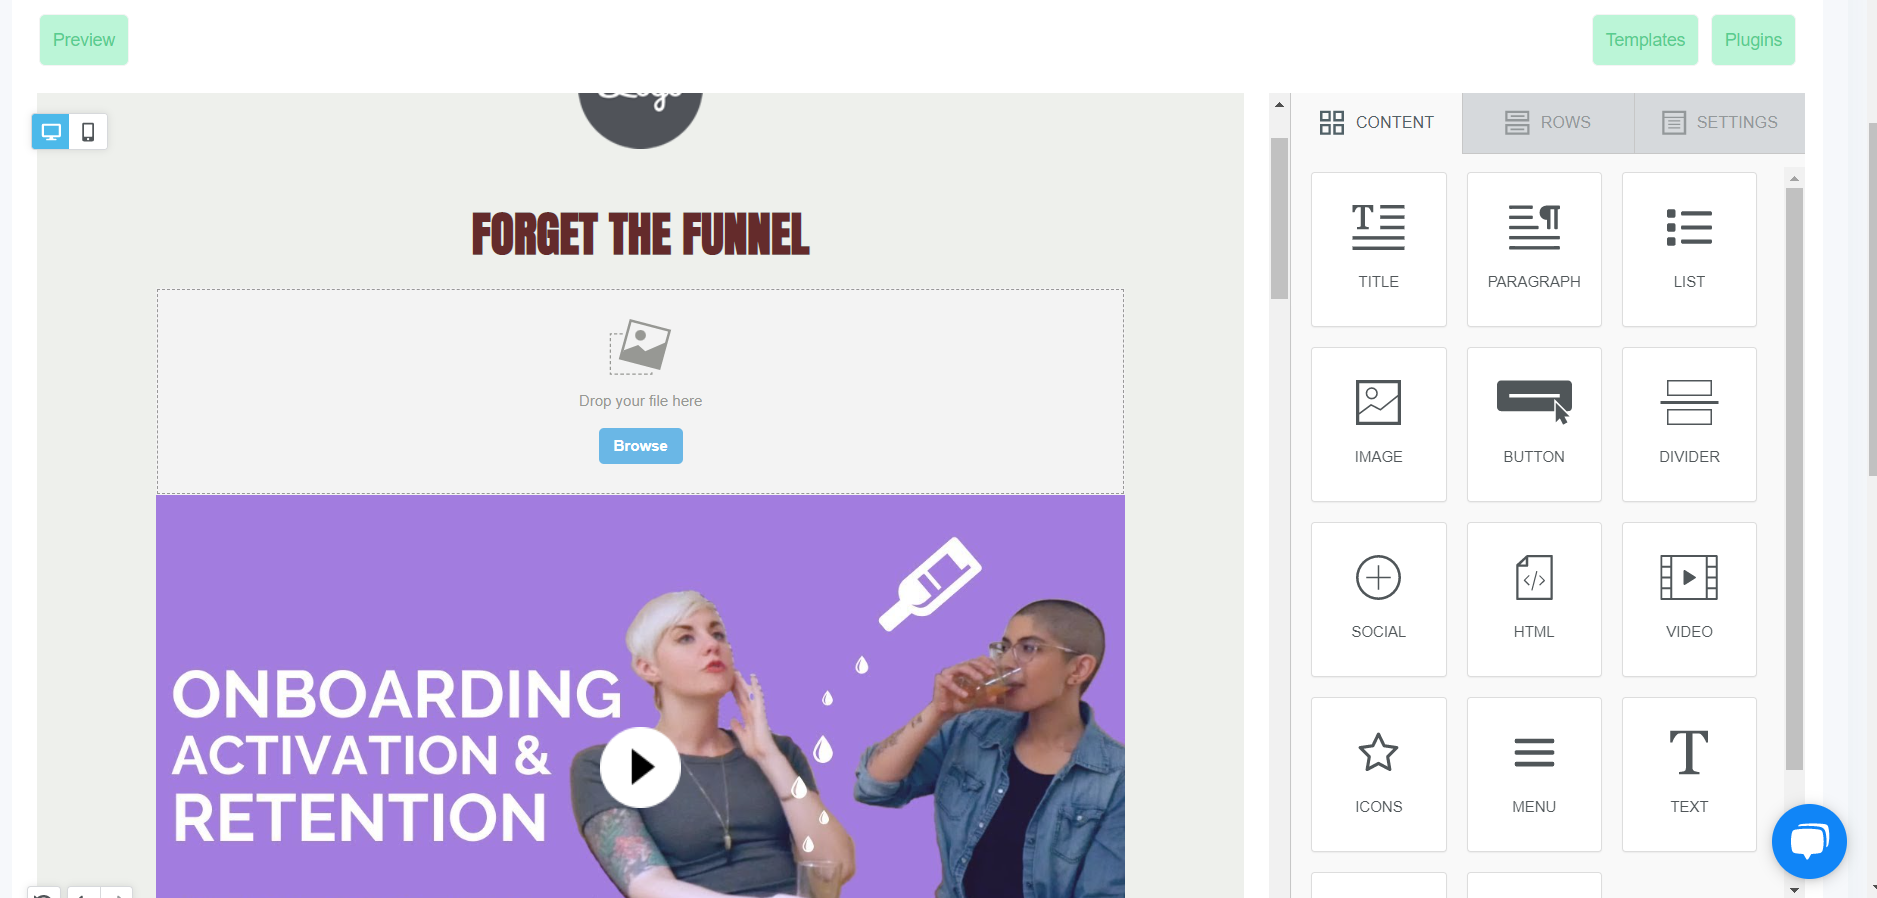Click the Browse file button

(x=640, y=446)
